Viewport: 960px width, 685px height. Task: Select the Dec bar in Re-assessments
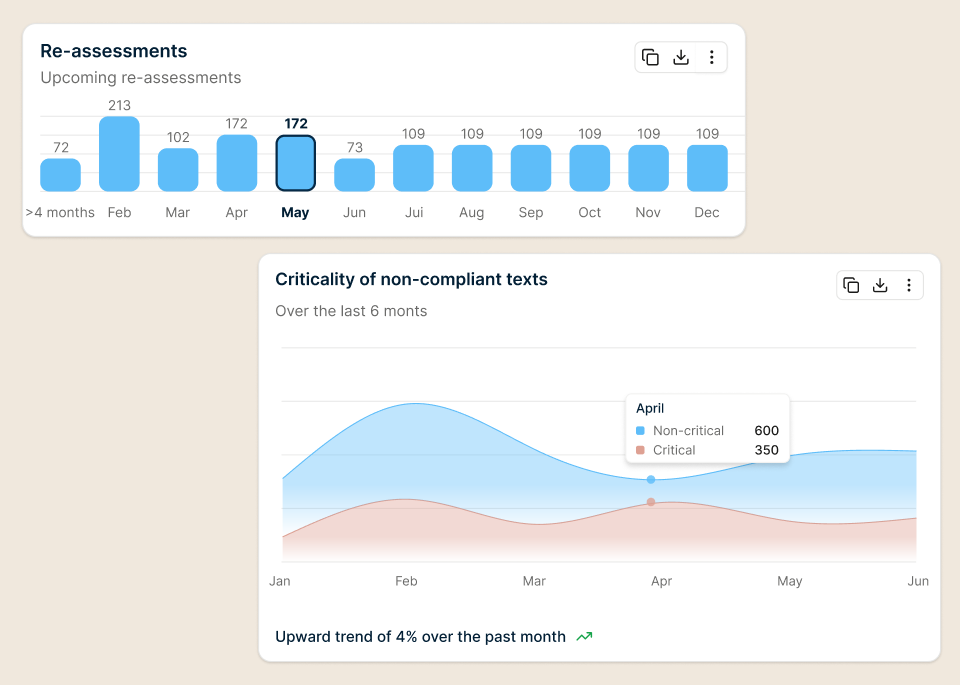707,168
